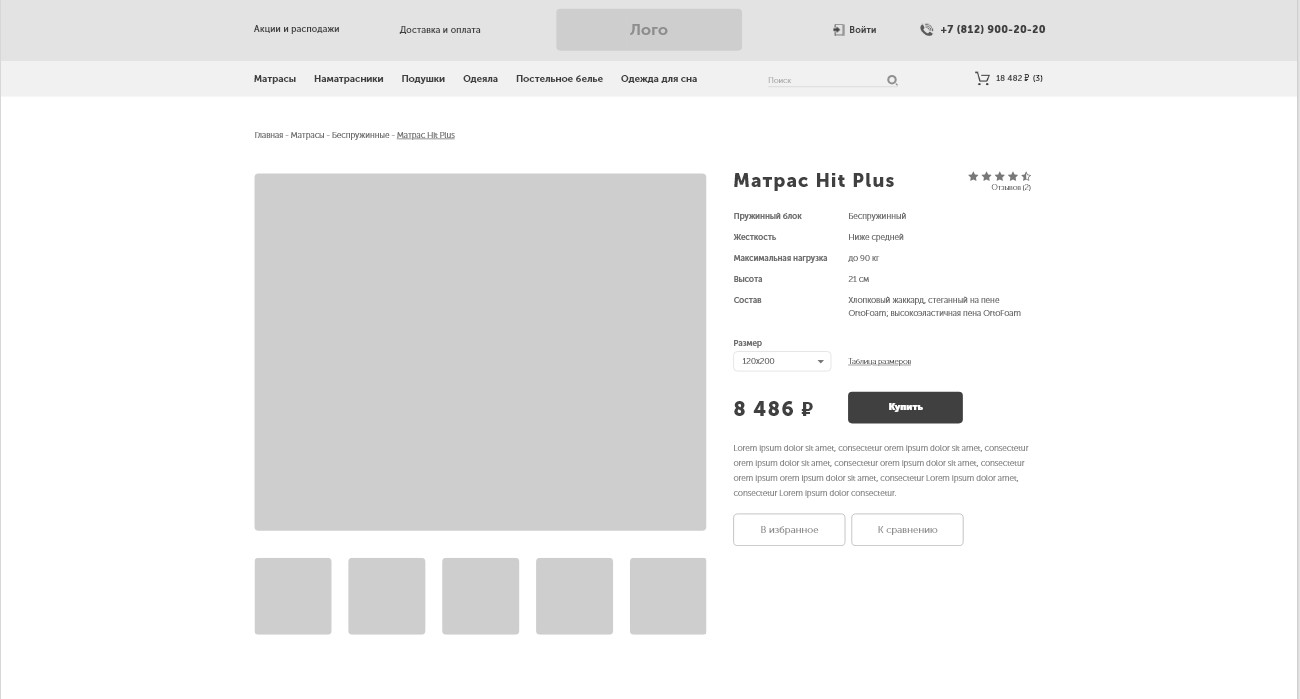The height and width of the screenshot is (699, 1300).
Task: Click the Беспружинный spec value
Action: [877, 216]
